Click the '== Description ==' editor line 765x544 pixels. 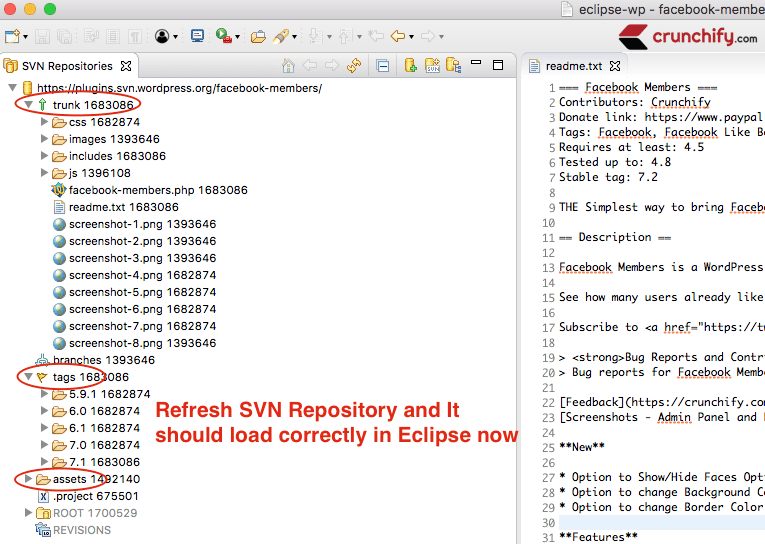(615, 237)
